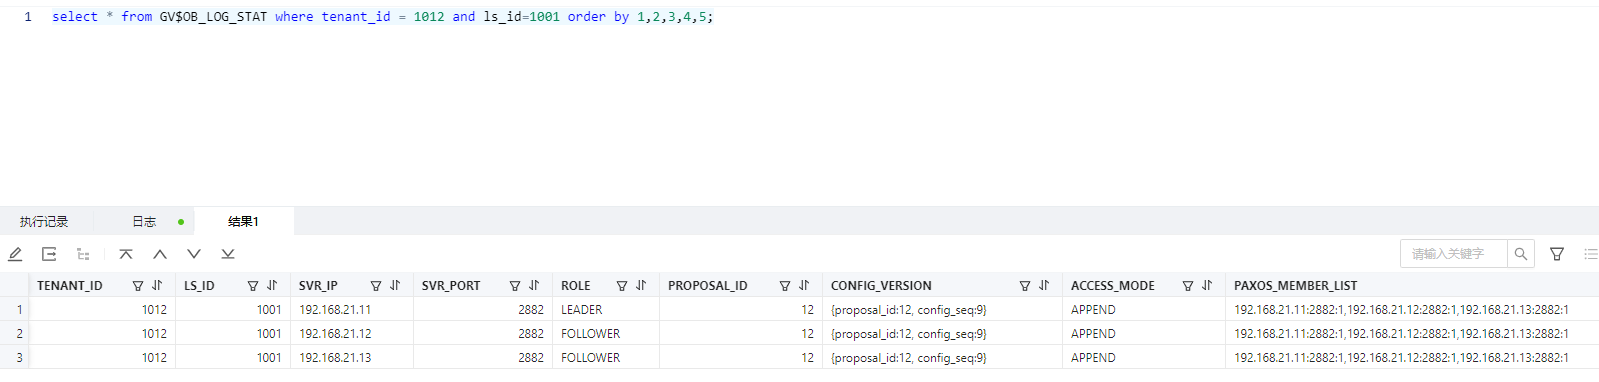Filter the SVR_PORT column
Image resolution: width=1599 pixels, height=382 pixels.
[515, 286]
